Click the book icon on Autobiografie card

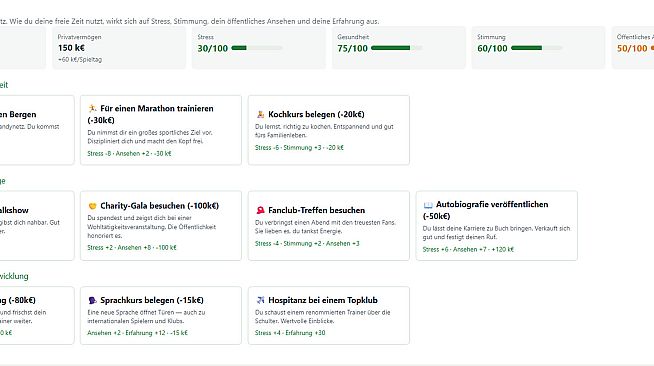click(x=428, y=205)
